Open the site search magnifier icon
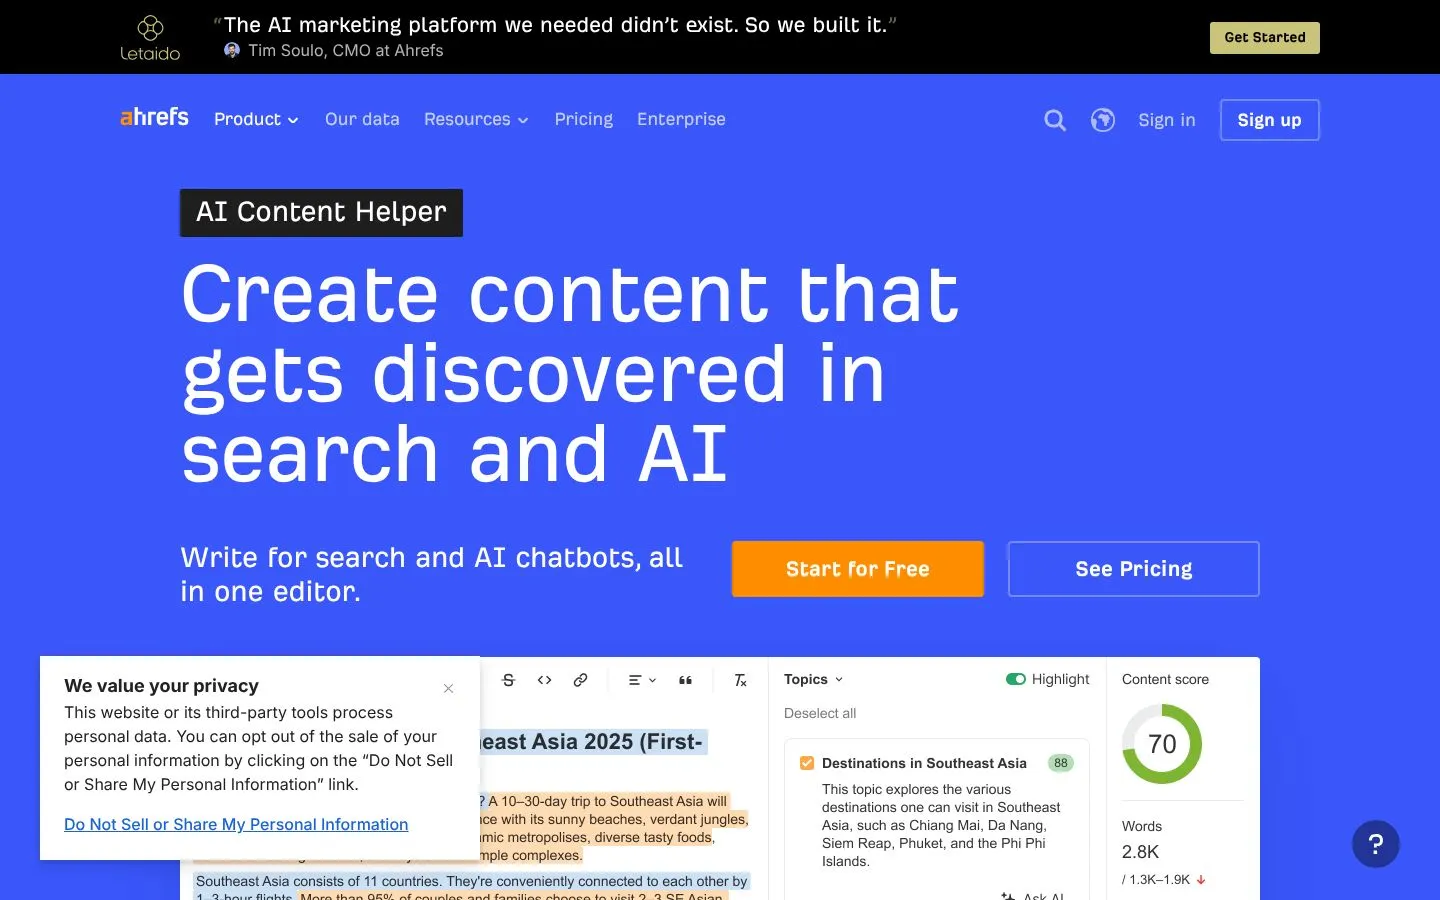1440x900 pixels. point(1055,120)
